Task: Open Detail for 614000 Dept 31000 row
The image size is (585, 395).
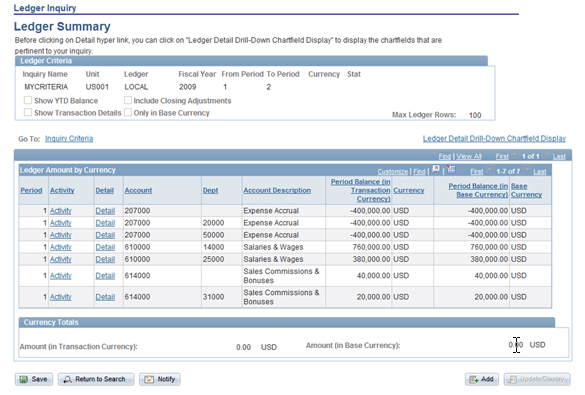Action: [105, 297]
